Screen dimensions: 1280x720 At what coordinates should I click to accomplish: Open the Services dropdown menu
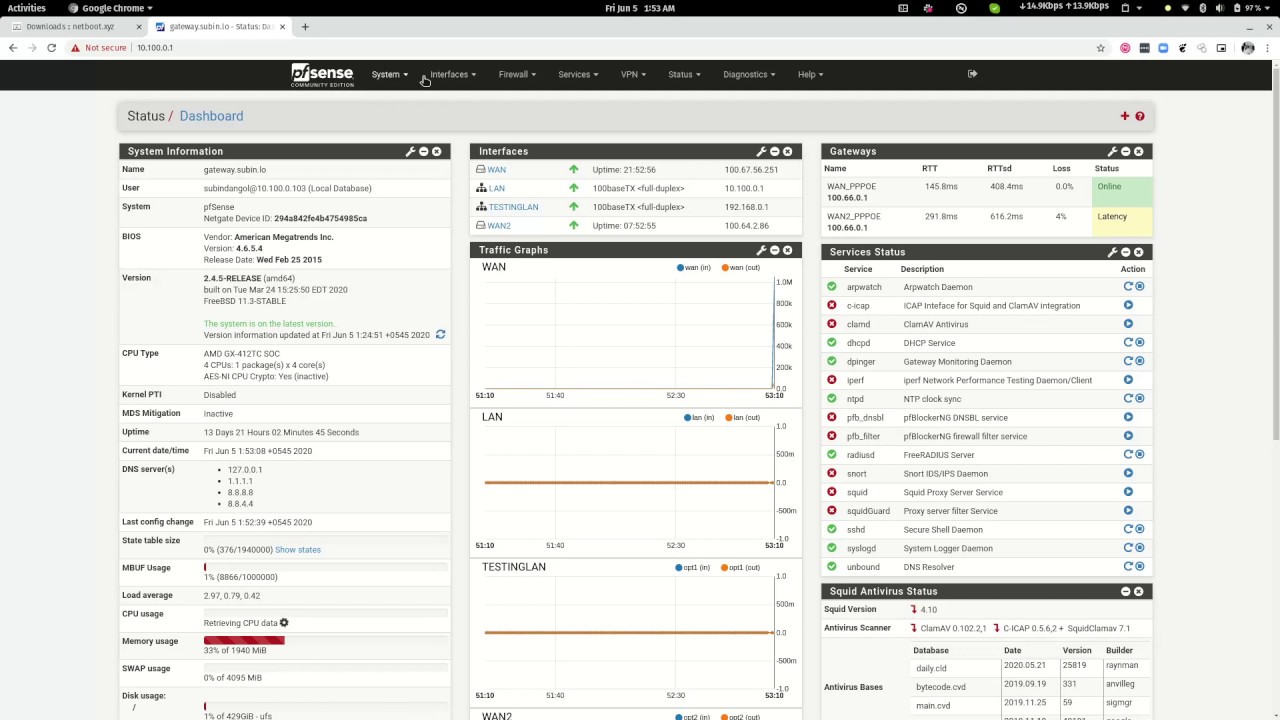pos(578,75)
